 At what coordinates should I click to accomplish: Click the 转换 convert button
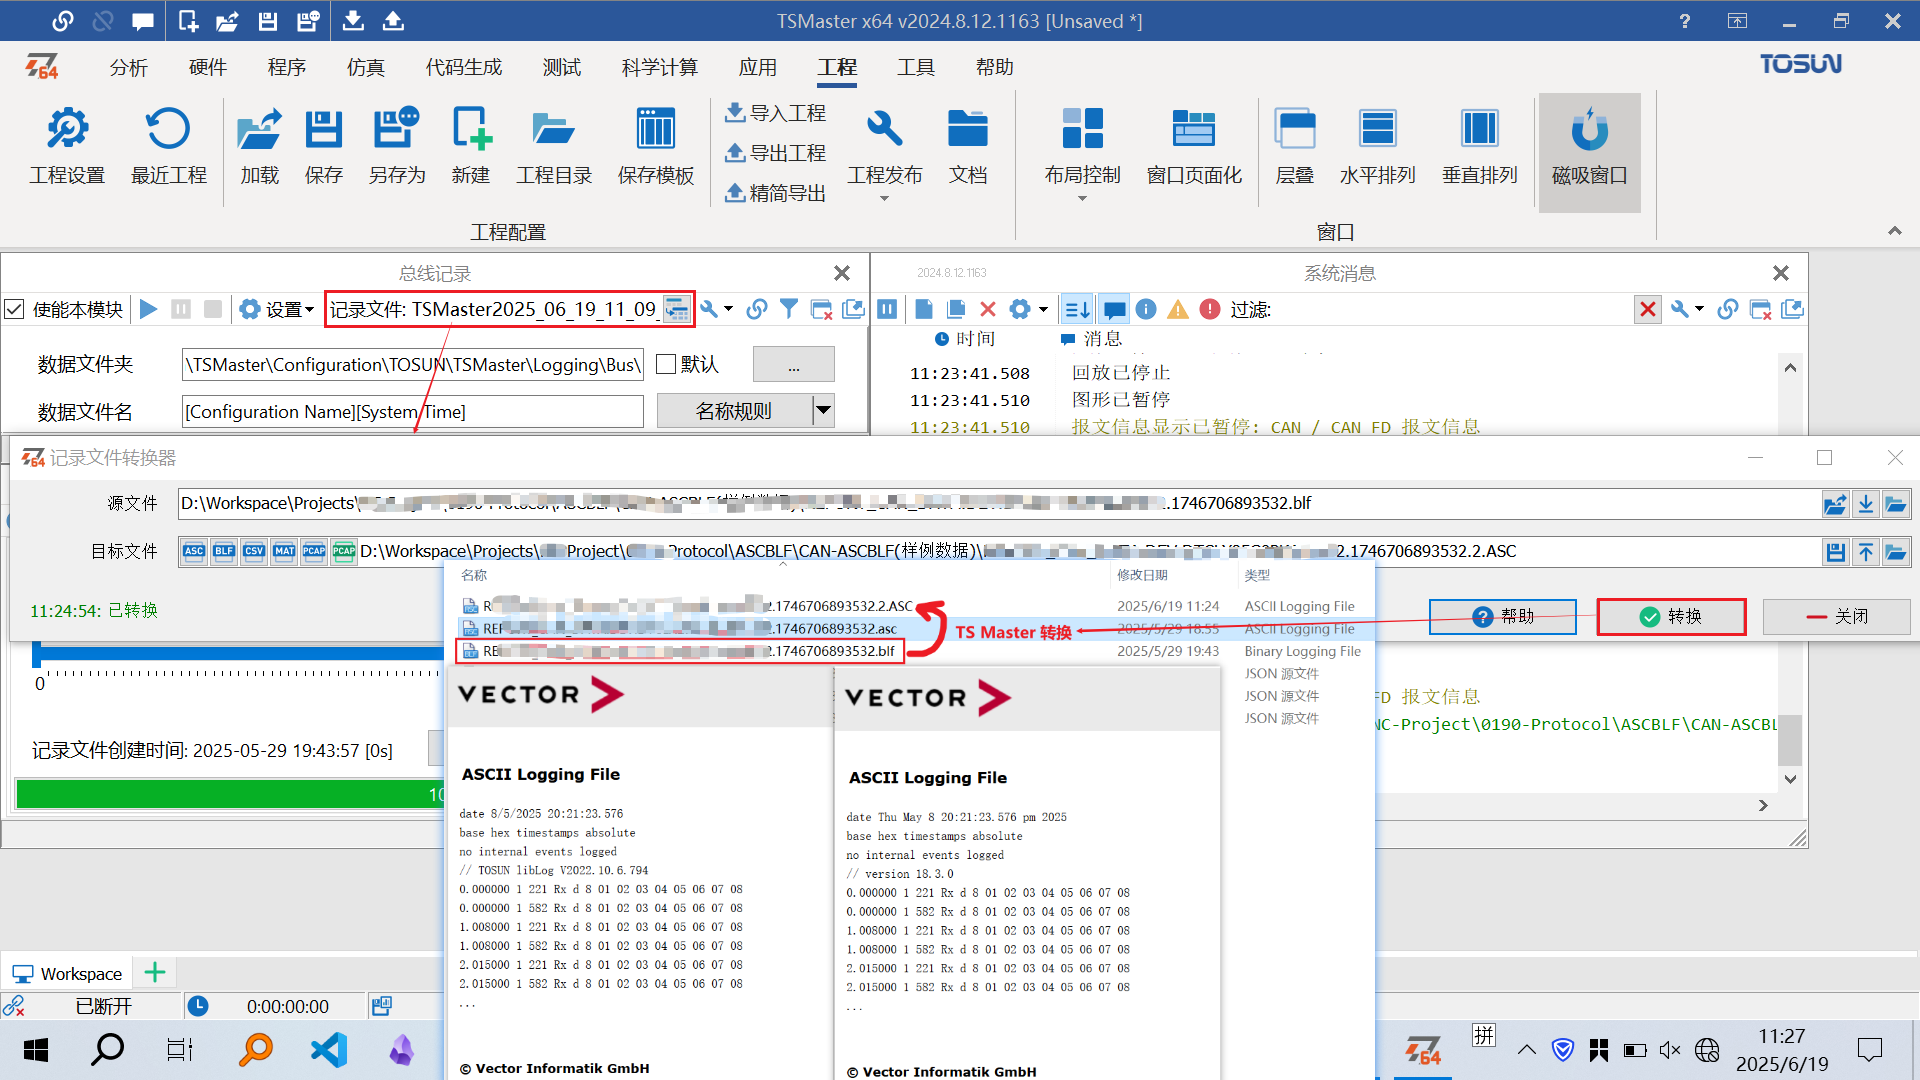1671,616
